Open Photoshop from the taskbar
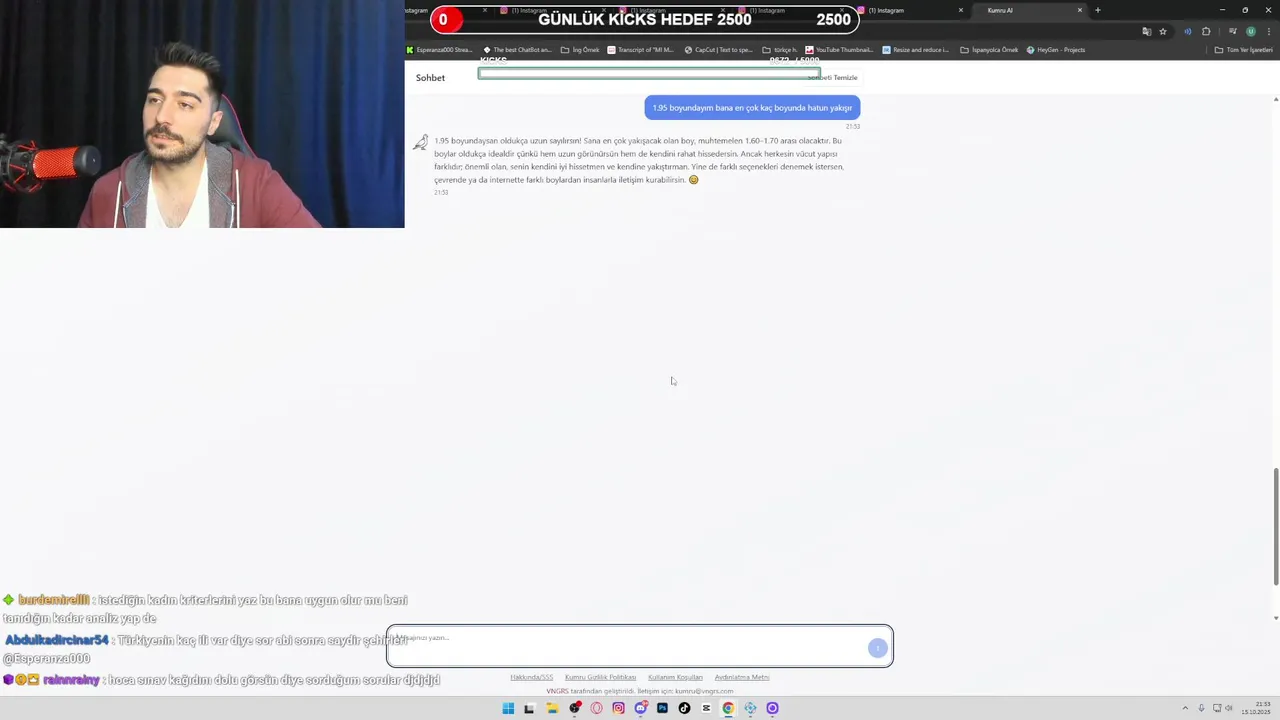Image resolution: width=1280 pixels, height=720 pixels. pyautogui.click(x=662, y=708)
